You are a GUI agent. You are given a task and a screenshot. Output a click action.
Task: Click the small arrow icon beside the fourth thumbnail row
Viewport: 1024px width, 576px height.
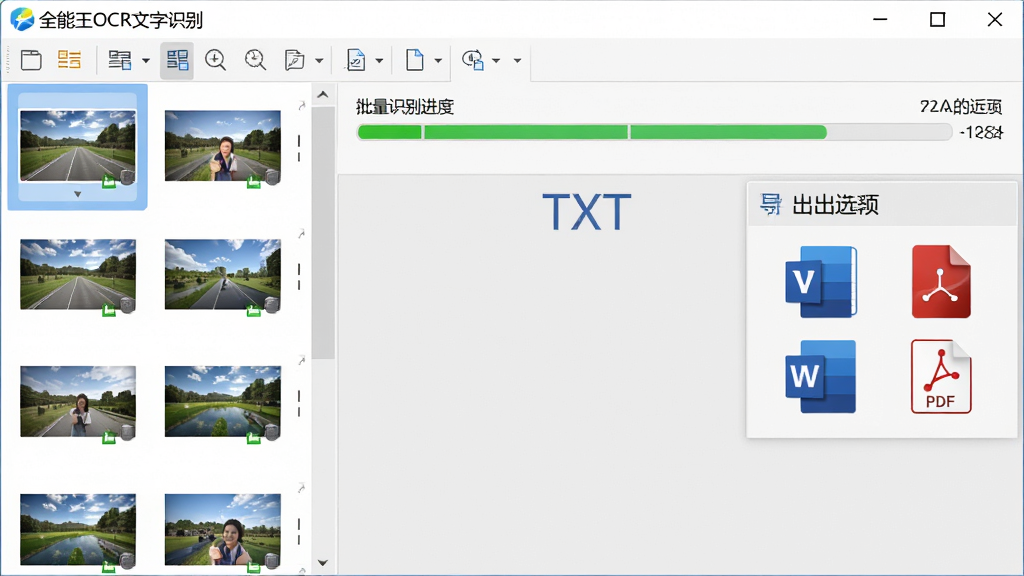coord(301,488)
